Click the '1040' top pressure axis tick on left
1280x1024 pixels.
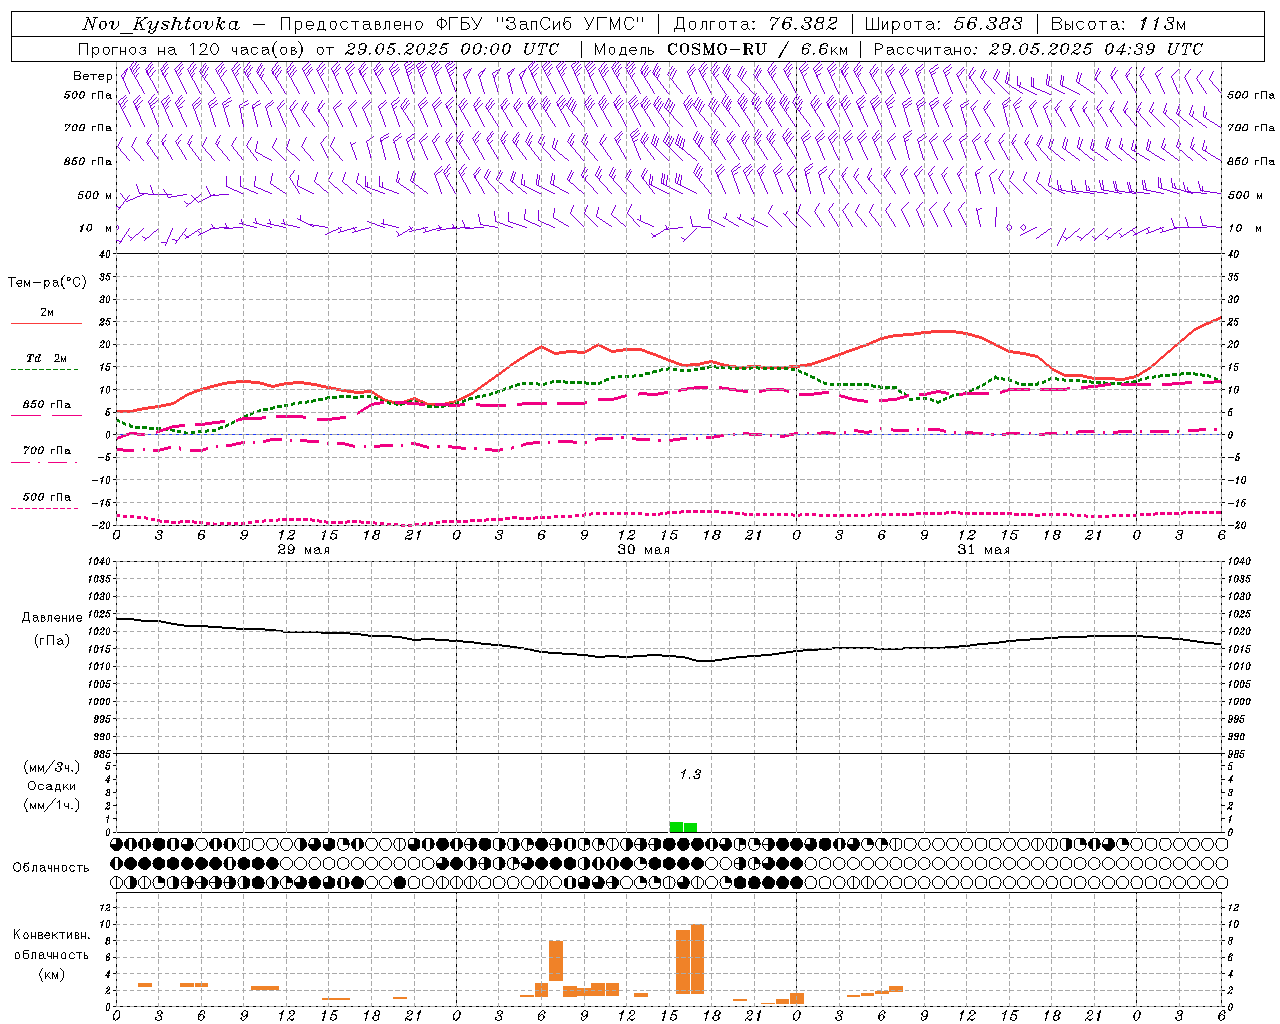pyautogui.click(x=99, y=562)
